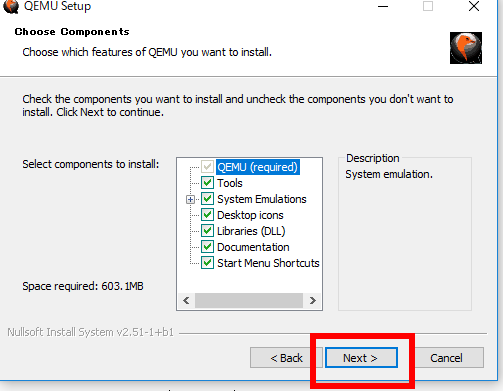Select the Documentation item label

[253, 247]
